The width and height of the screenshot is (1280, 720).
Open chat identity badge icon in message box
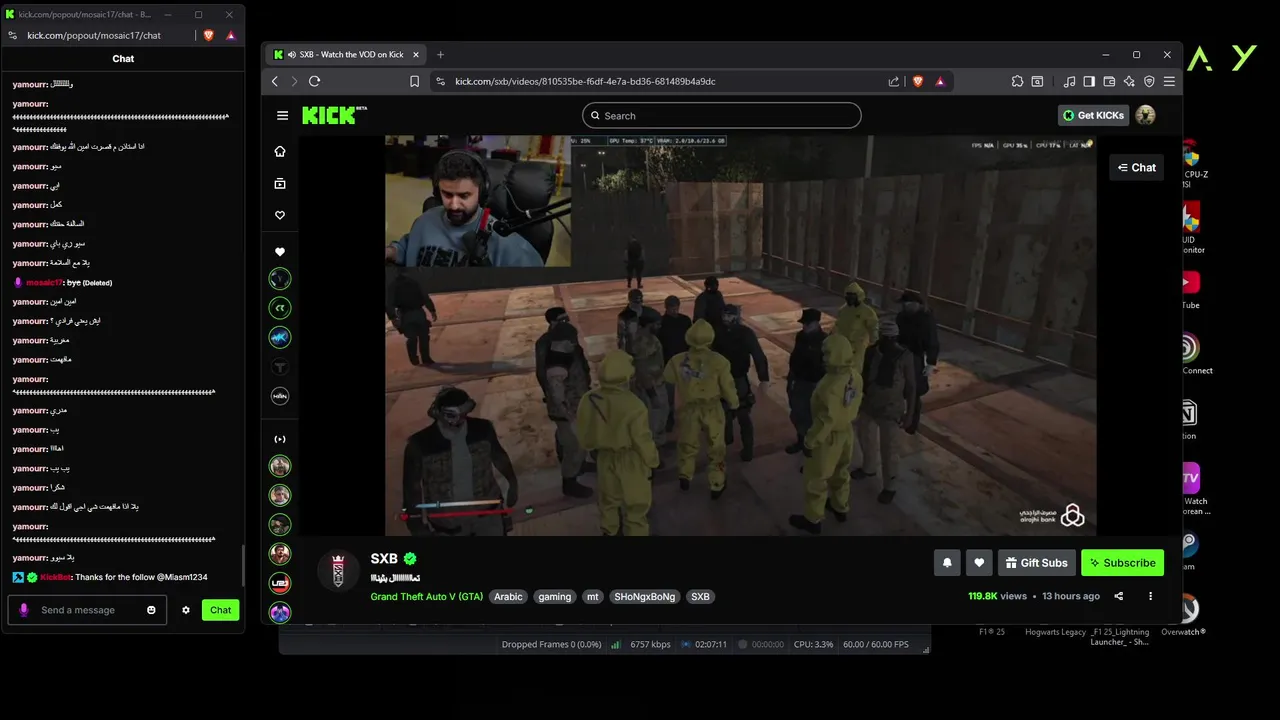[24, 610]
